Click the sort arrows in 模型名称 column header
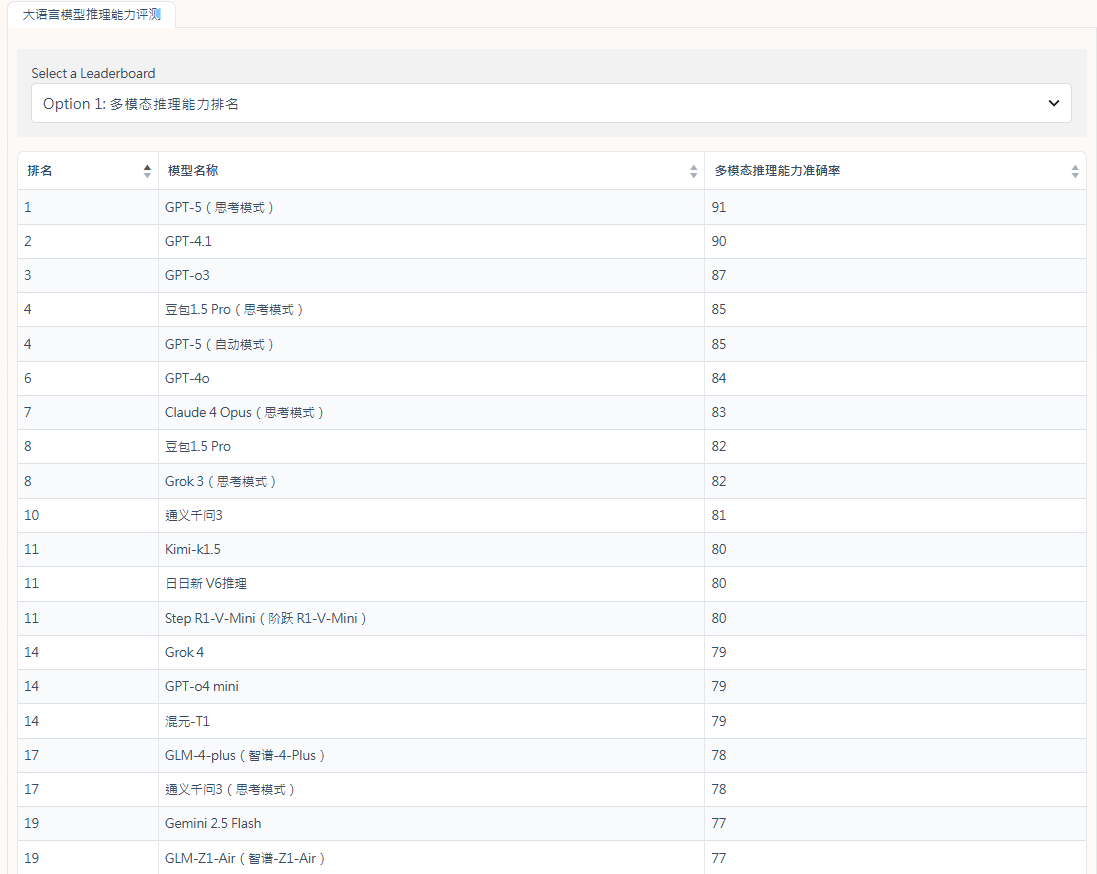Screen dimensions: 1097x874 tap(694, 171)
